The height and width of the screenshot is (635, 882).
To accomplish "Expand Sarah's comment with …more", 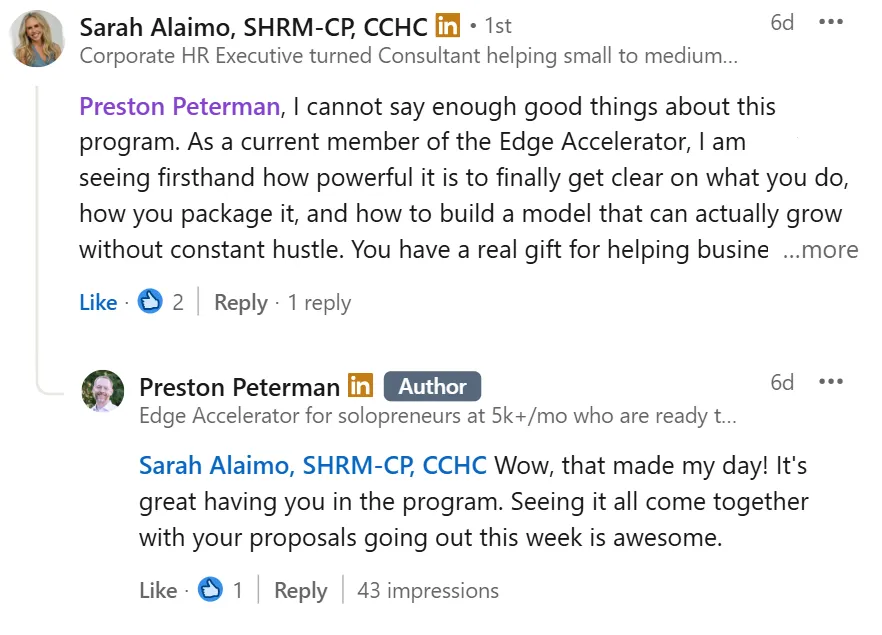I will click(820, 250).
